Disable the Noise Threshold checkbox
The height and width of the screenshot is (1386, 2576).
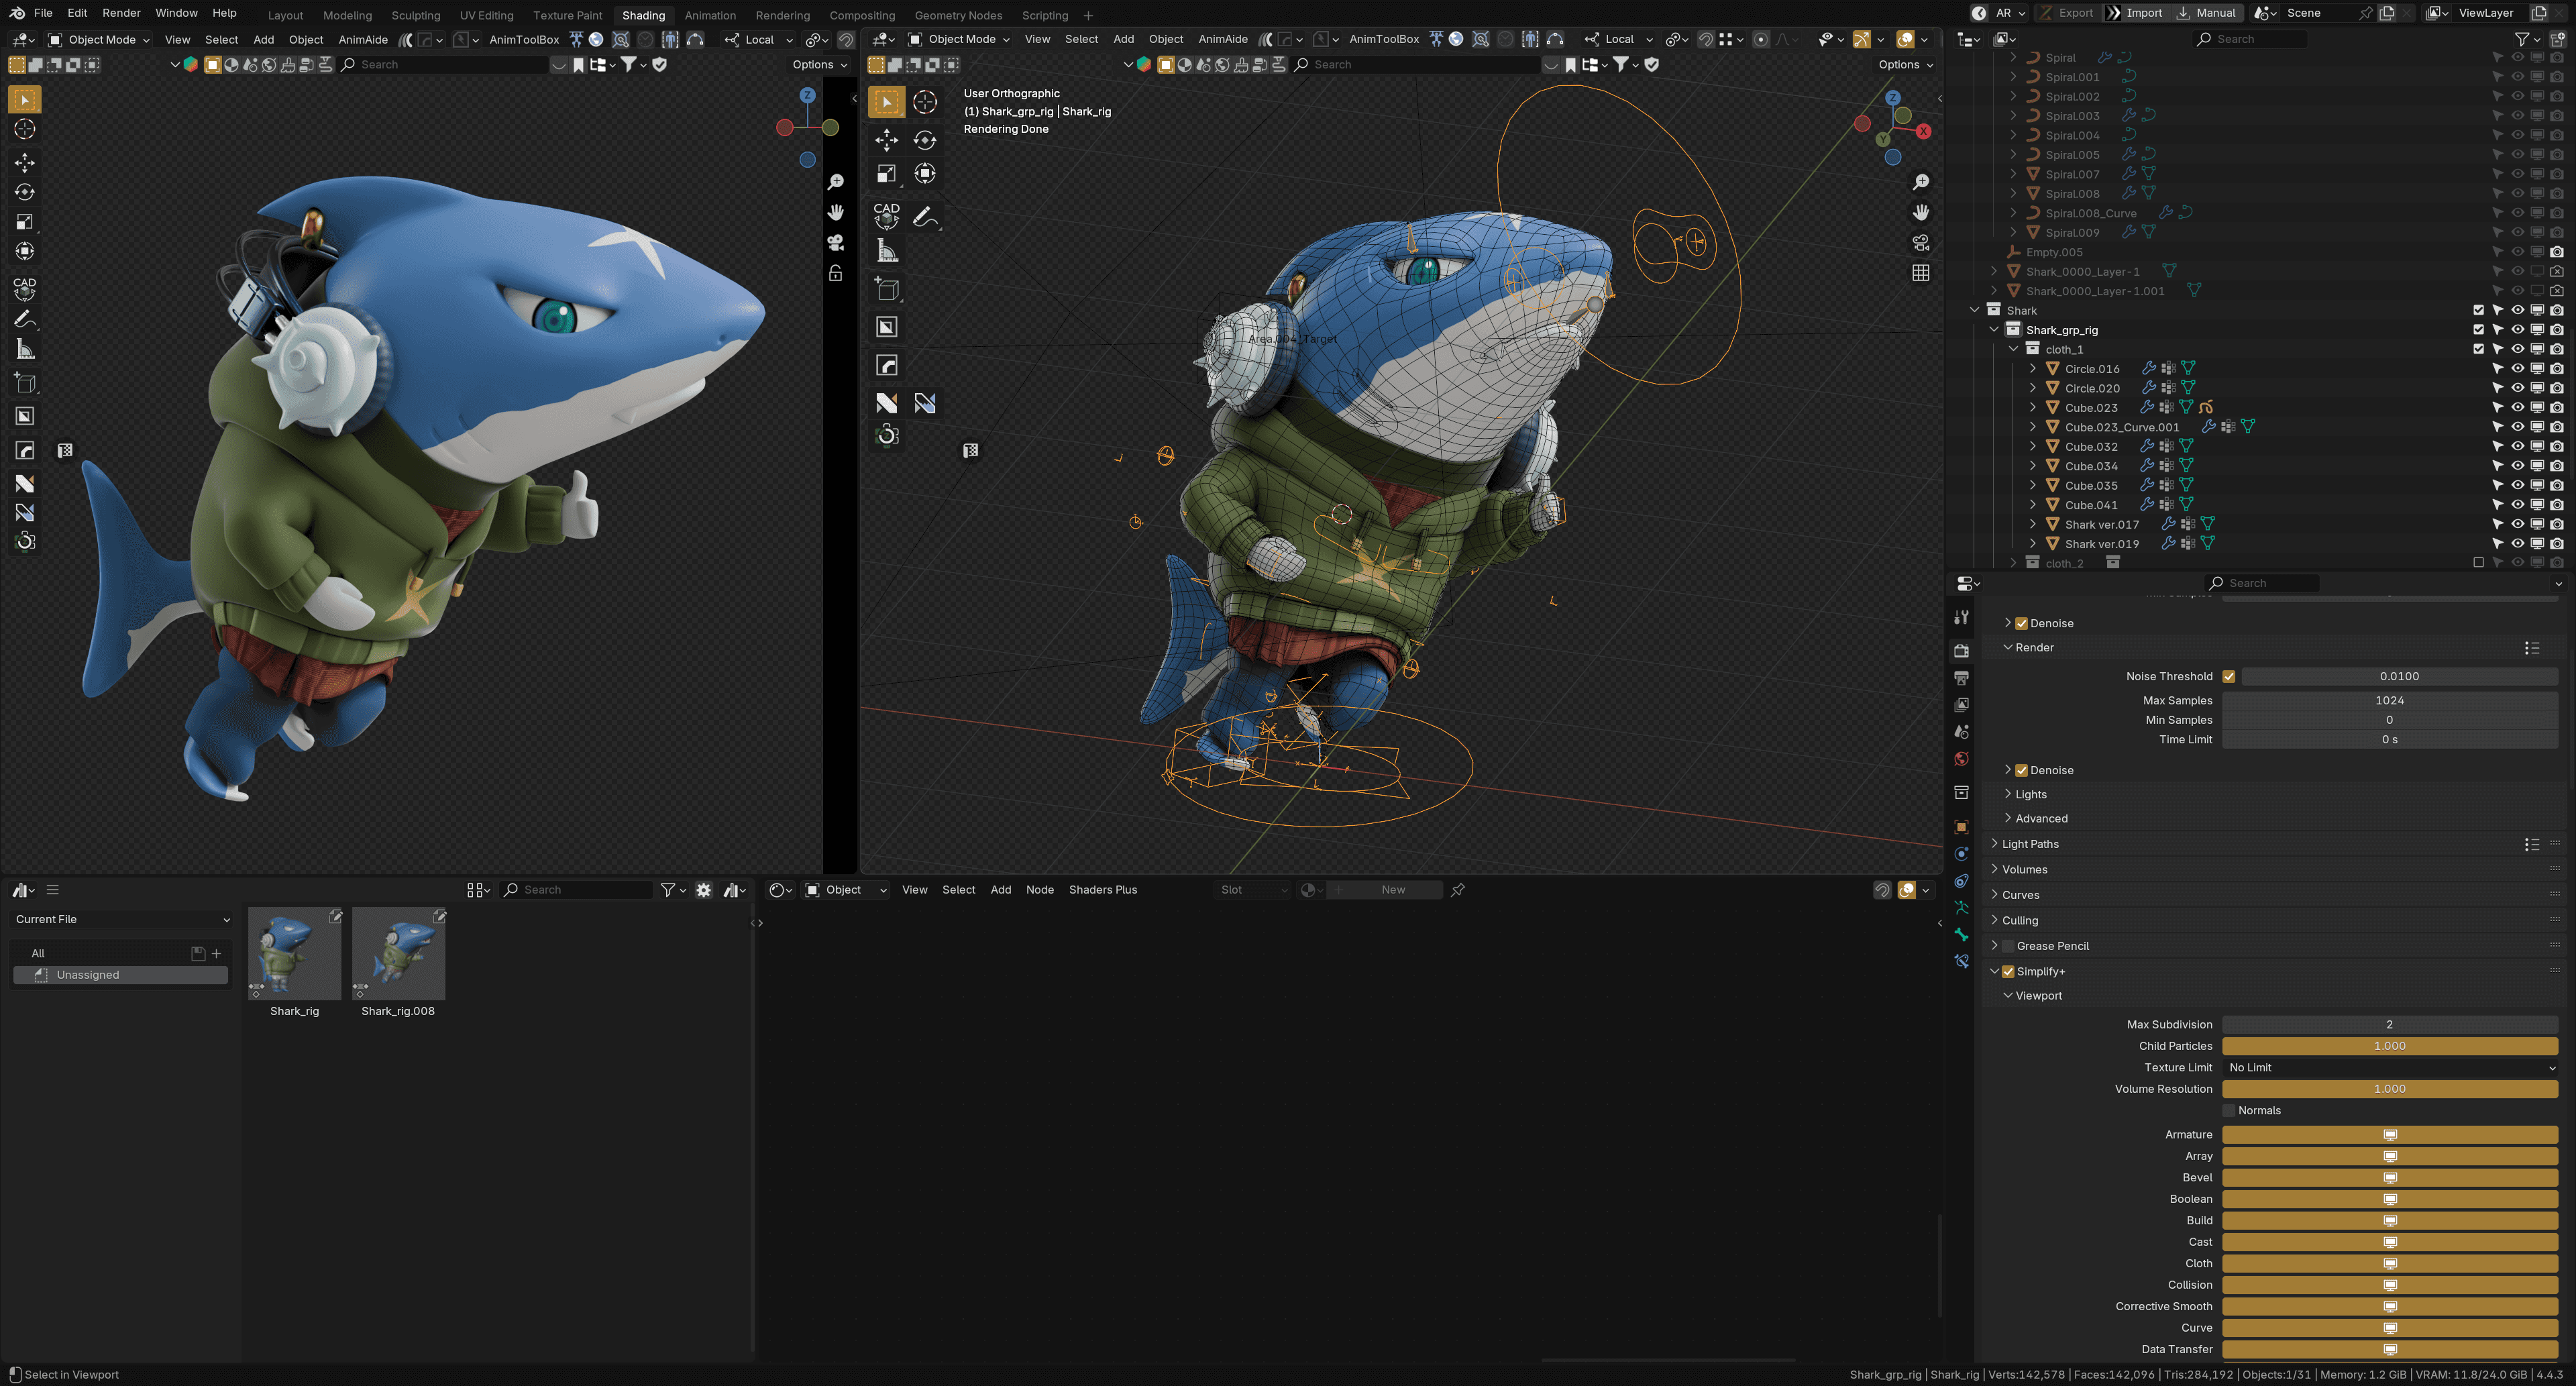tap(2229, 677)
